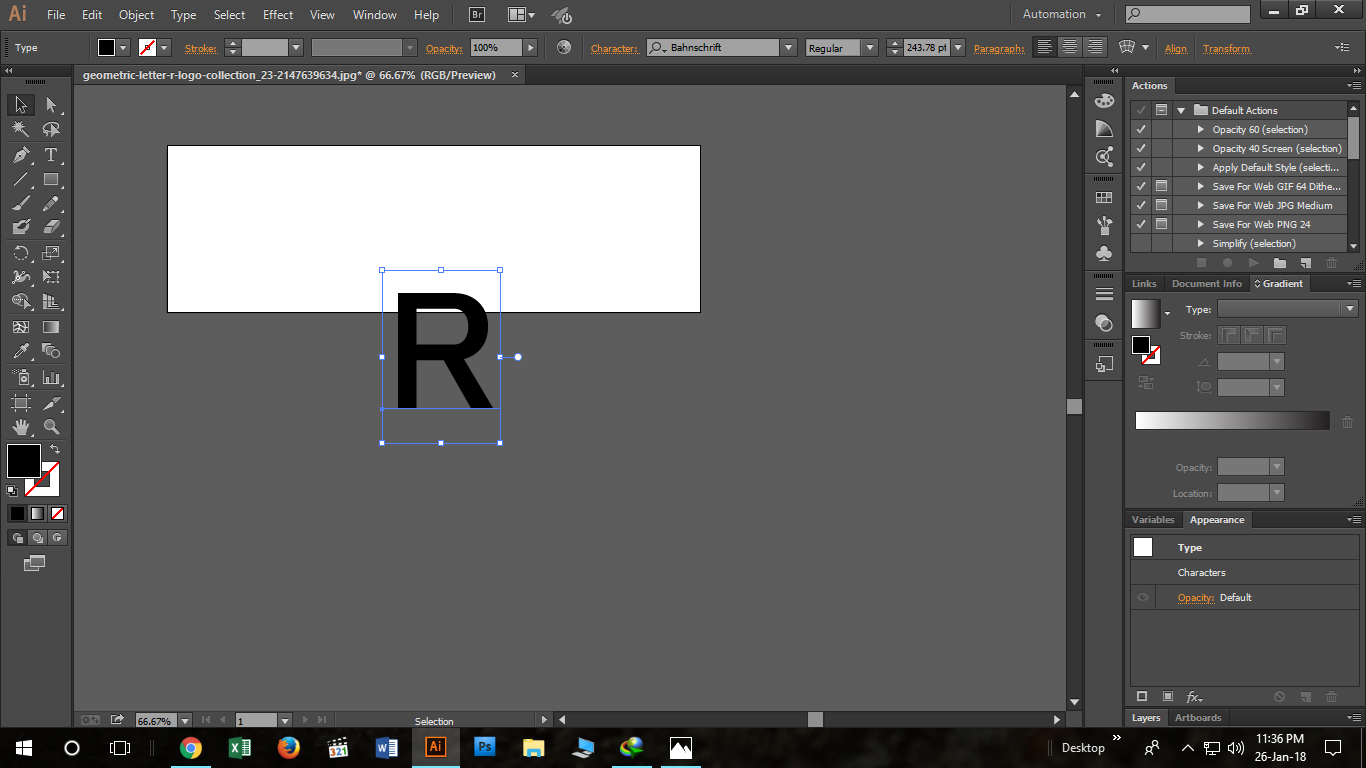Toggle dialog box for Save For Web GIF 64

[x=1161, y=186]
